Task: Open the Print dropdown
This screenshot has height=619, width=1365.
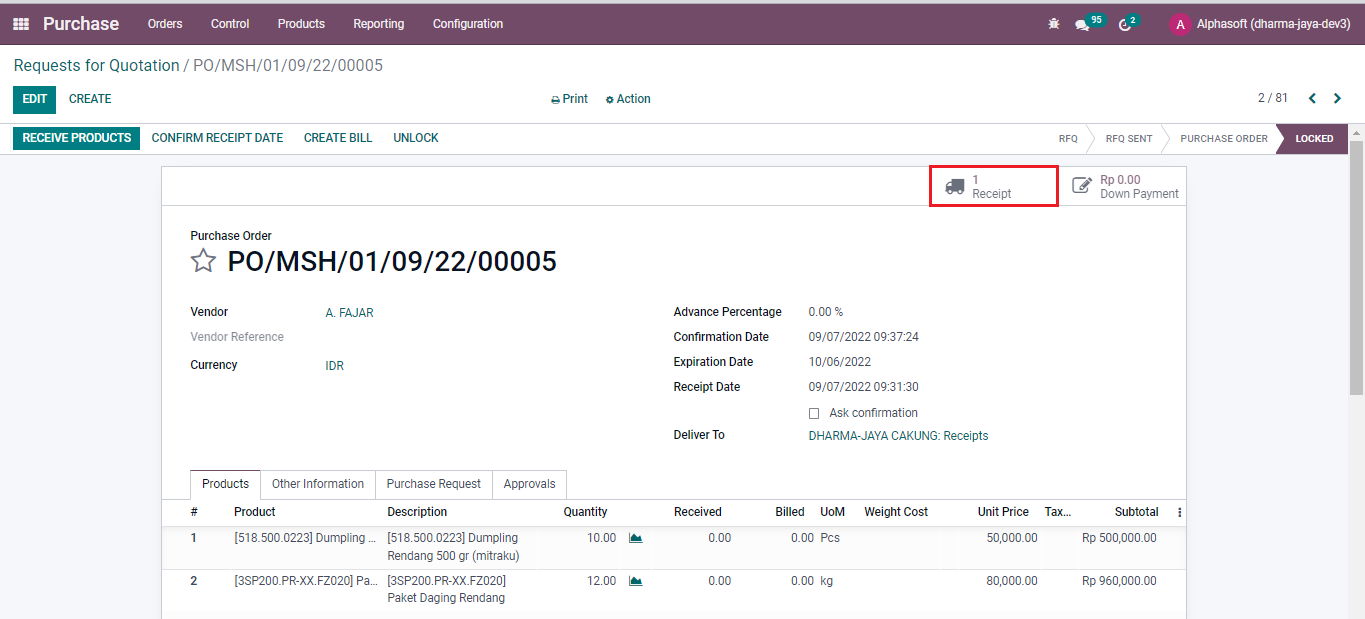Action: (x=569, y=99)
